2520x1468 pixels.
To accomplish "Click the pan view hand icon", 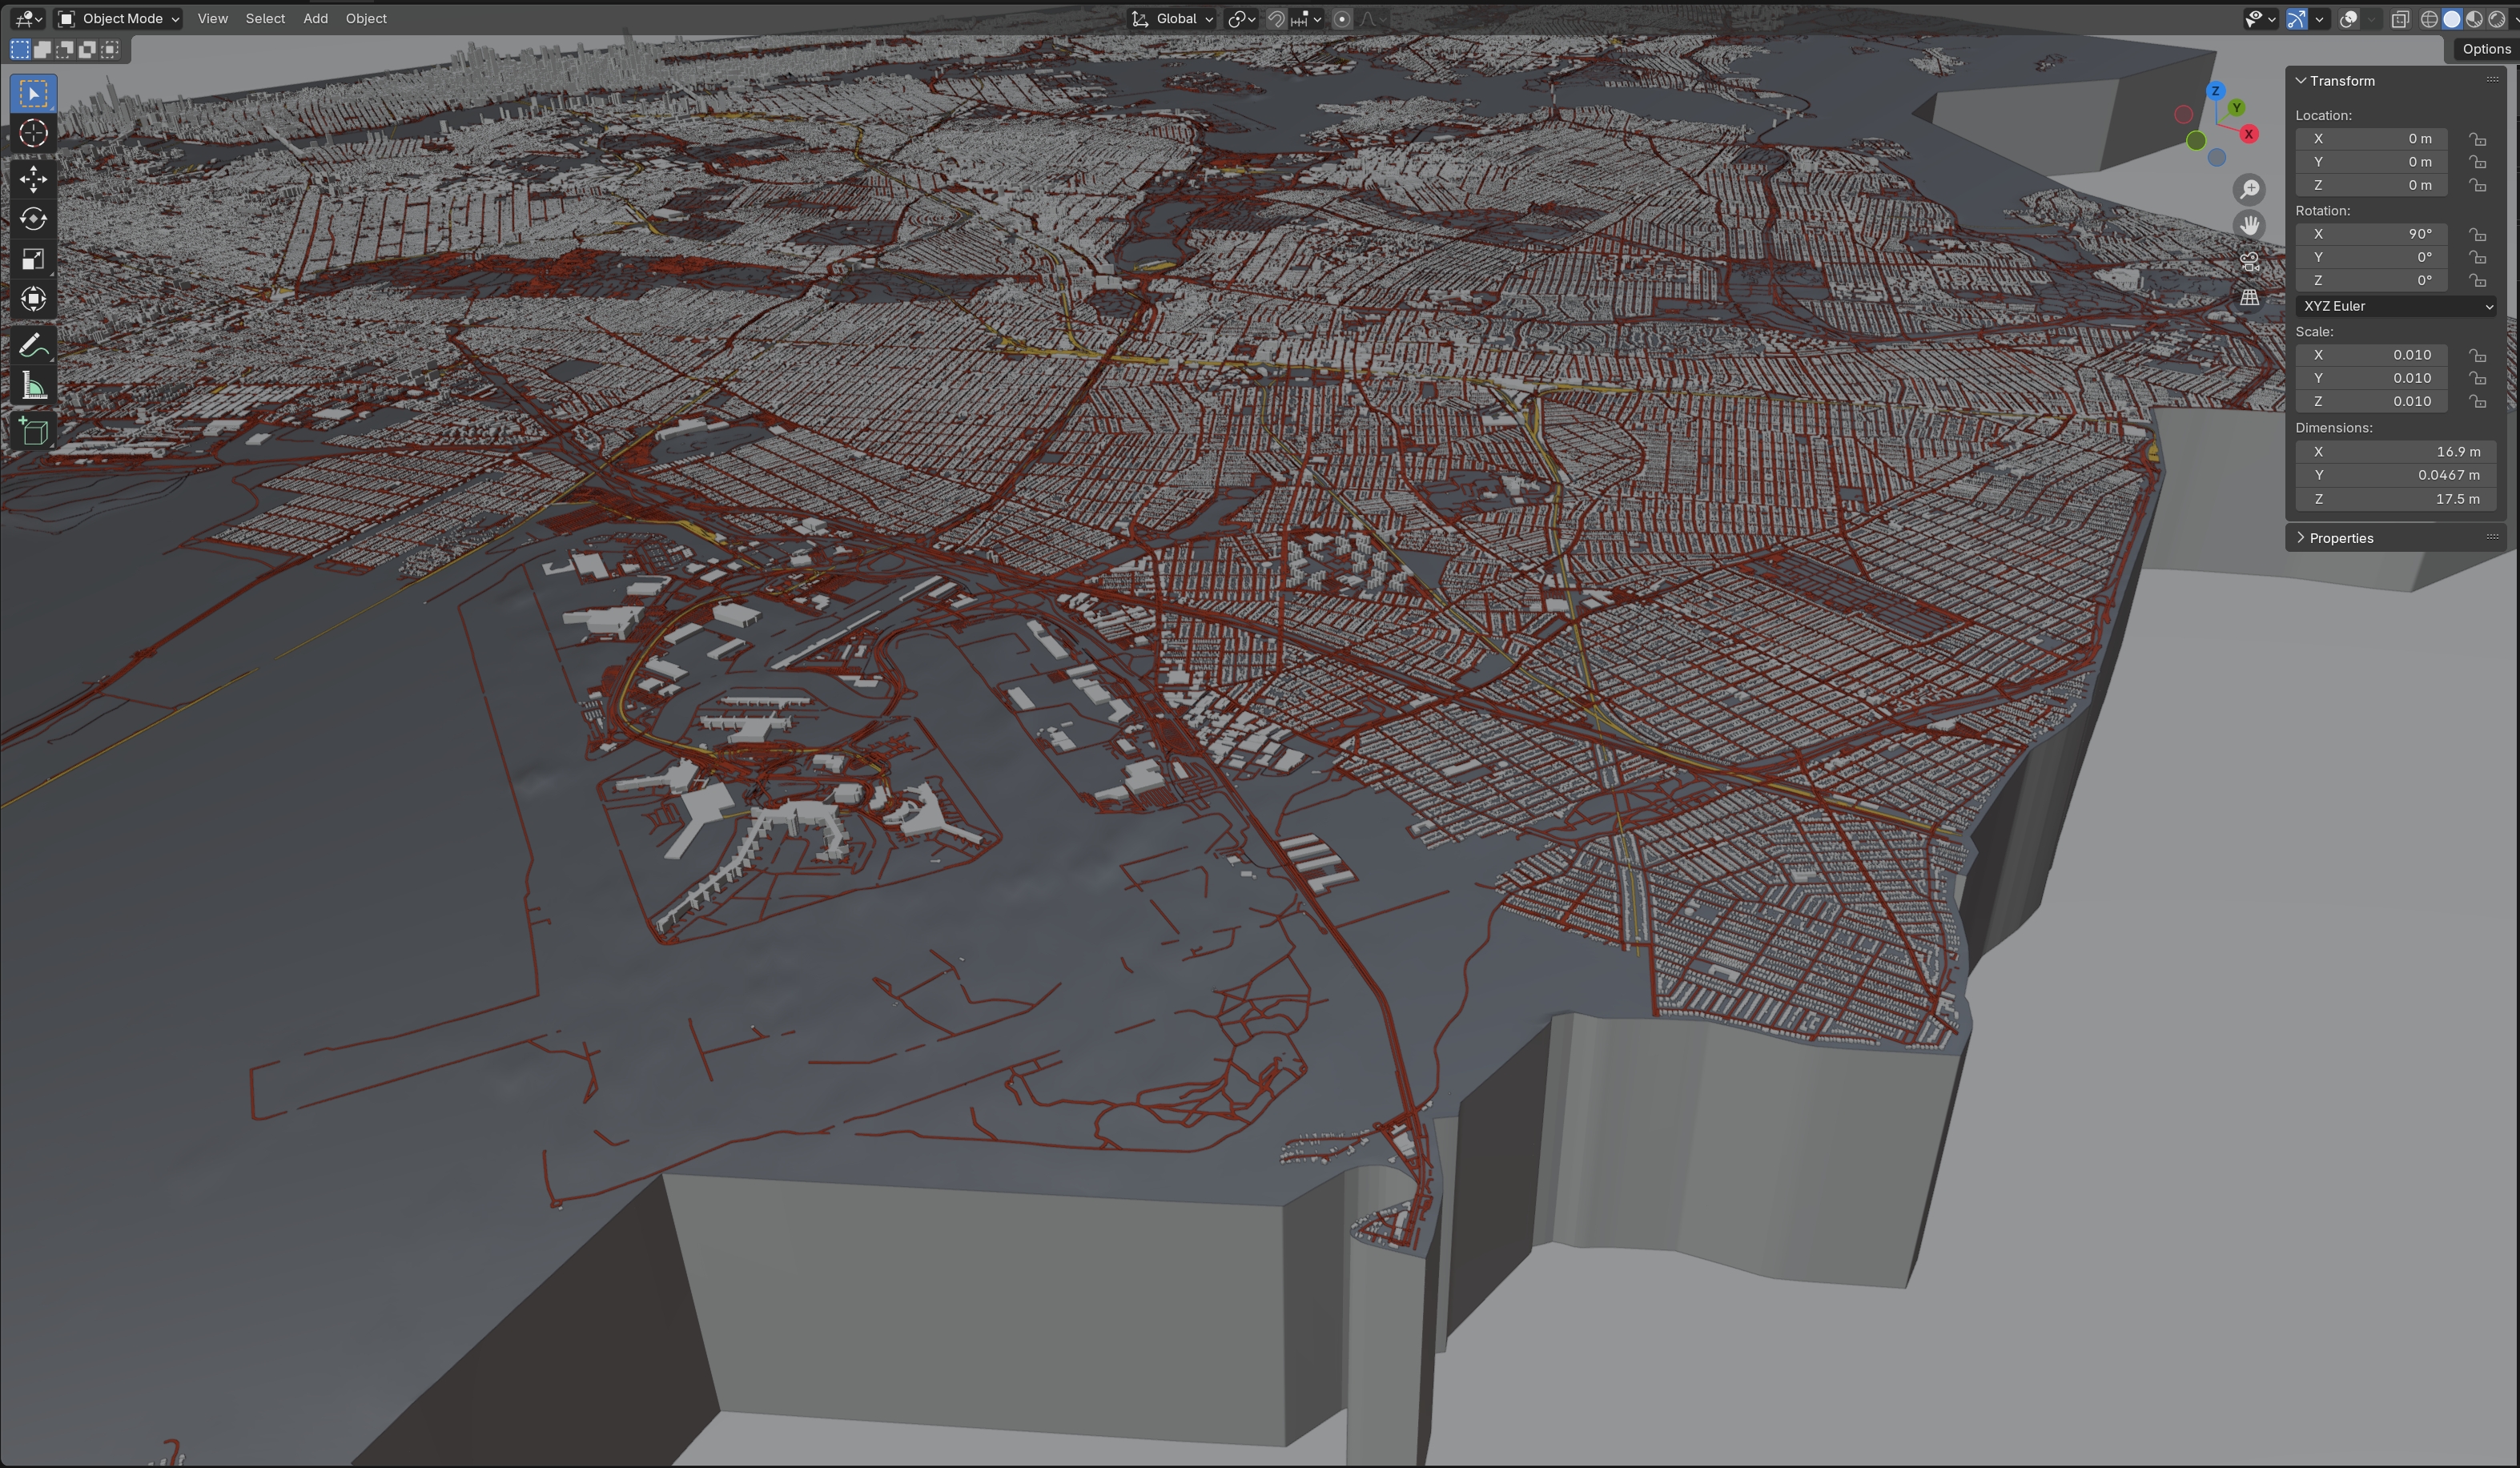I will pos(2249,226).
